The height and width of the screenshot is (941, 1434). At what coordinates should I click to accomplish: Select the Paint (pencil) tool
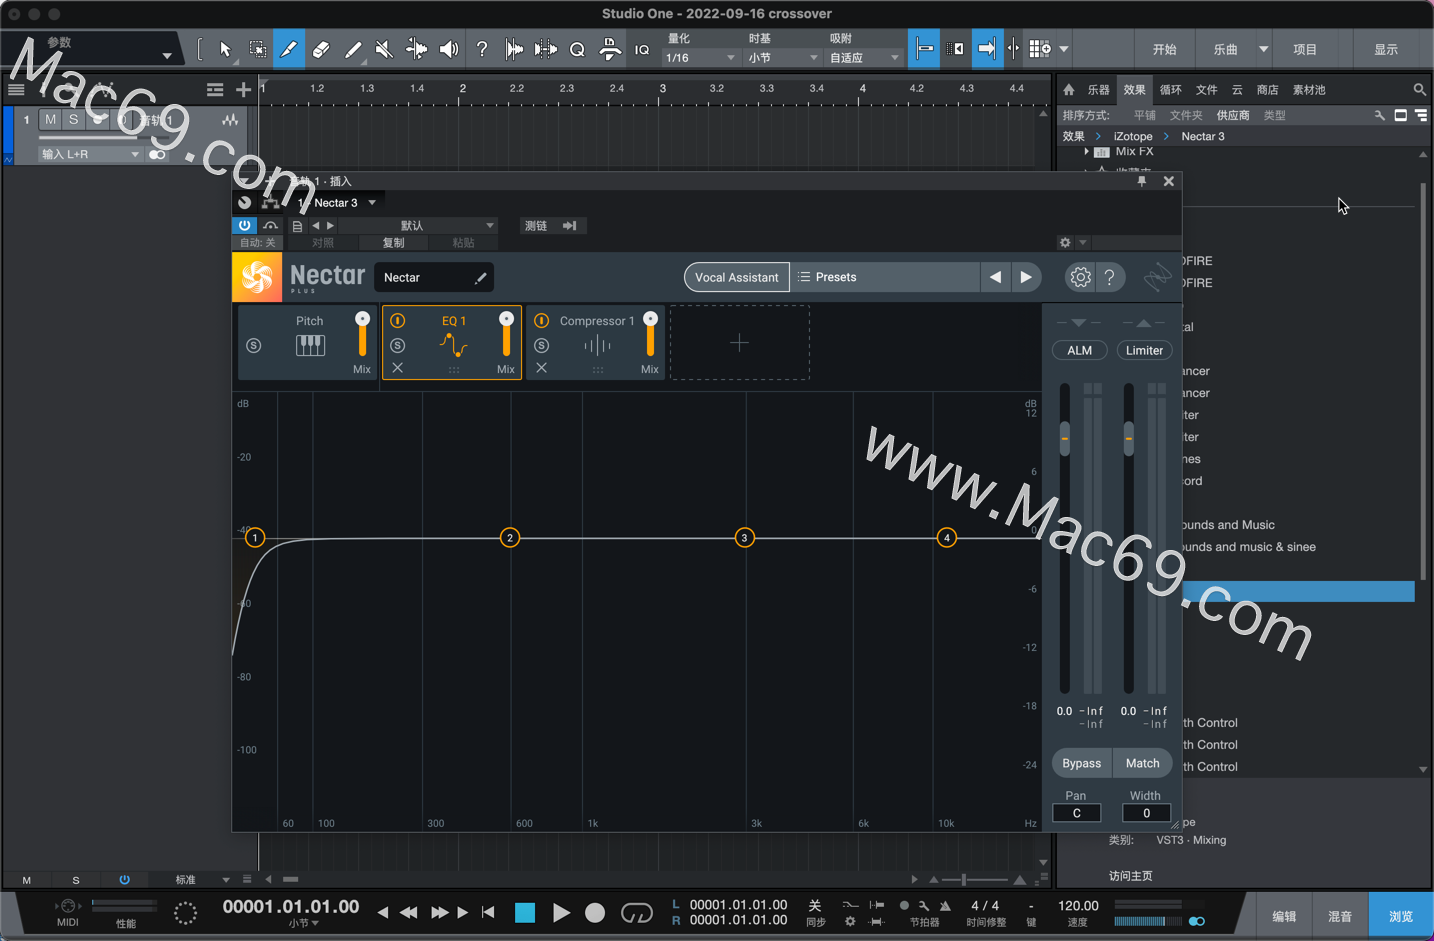tap(289, 49)
